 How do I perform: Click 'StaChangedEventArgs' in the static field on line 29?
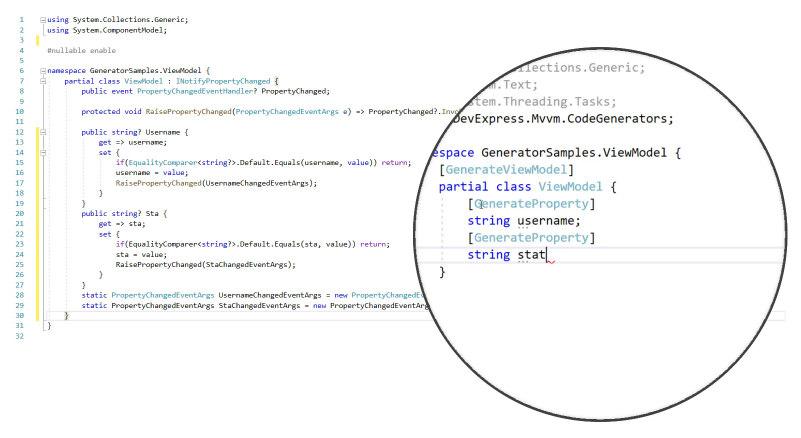pyautogui.click(x=259, y=306)
